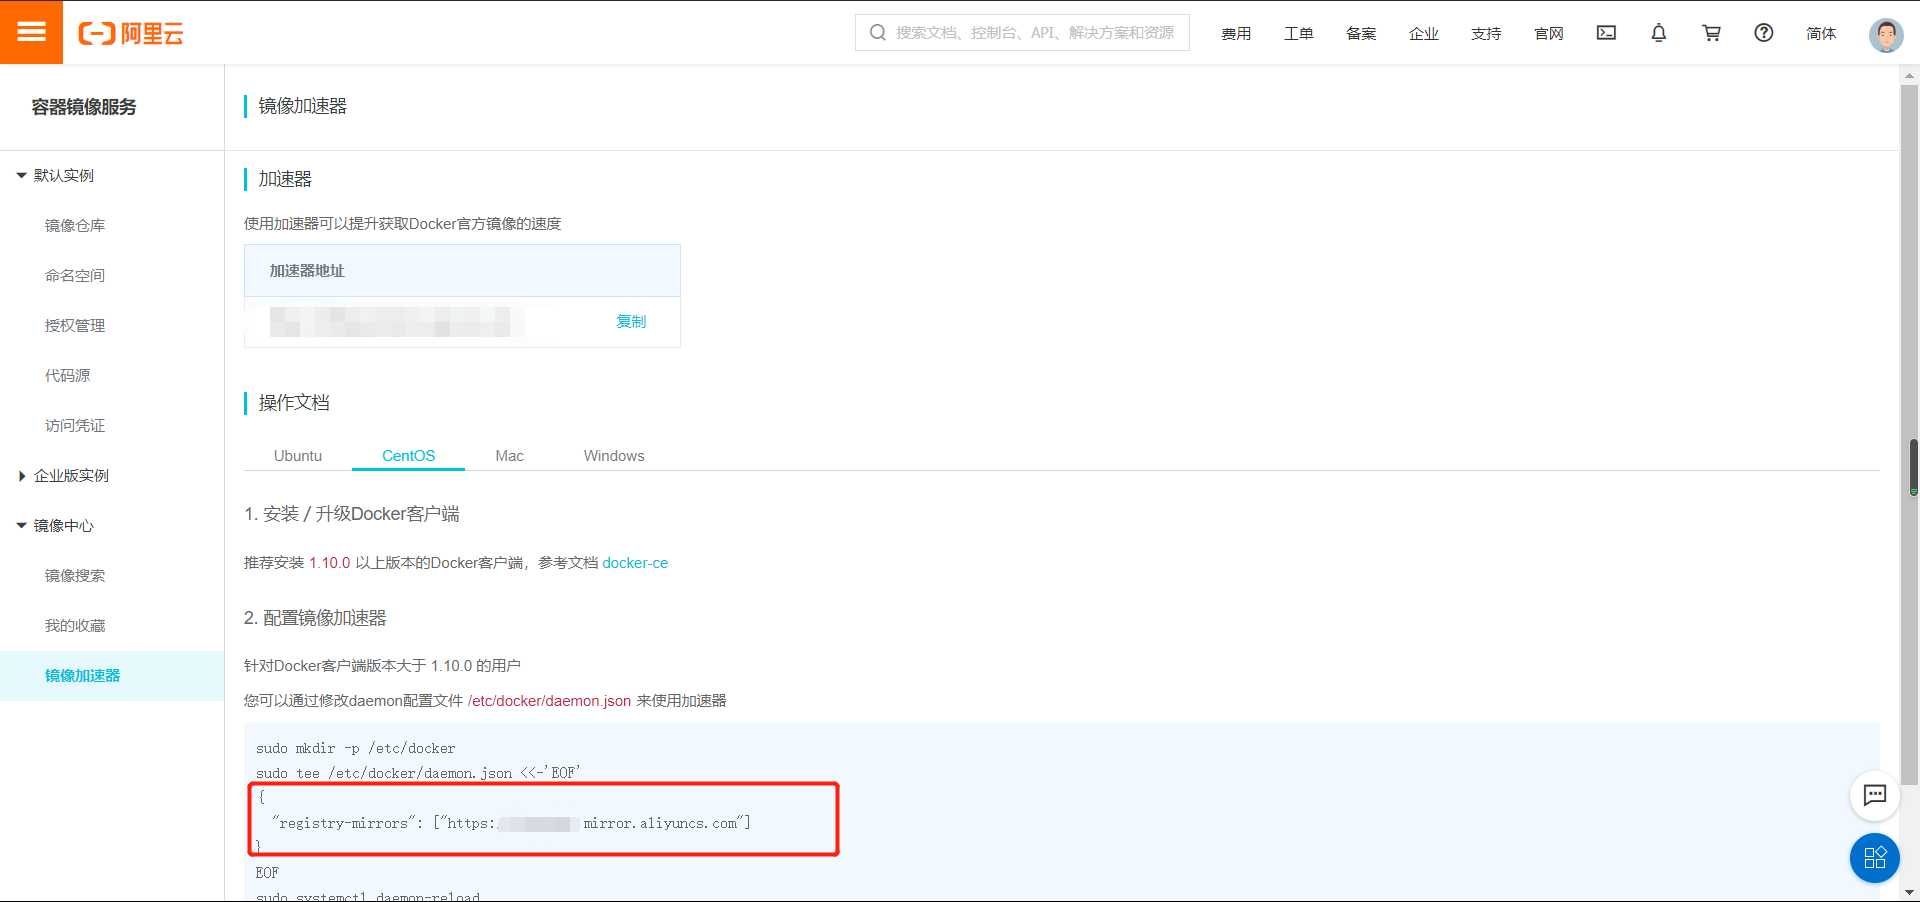
Task: Go to 命名空间 in the sidebar
Action: [75, 276]
